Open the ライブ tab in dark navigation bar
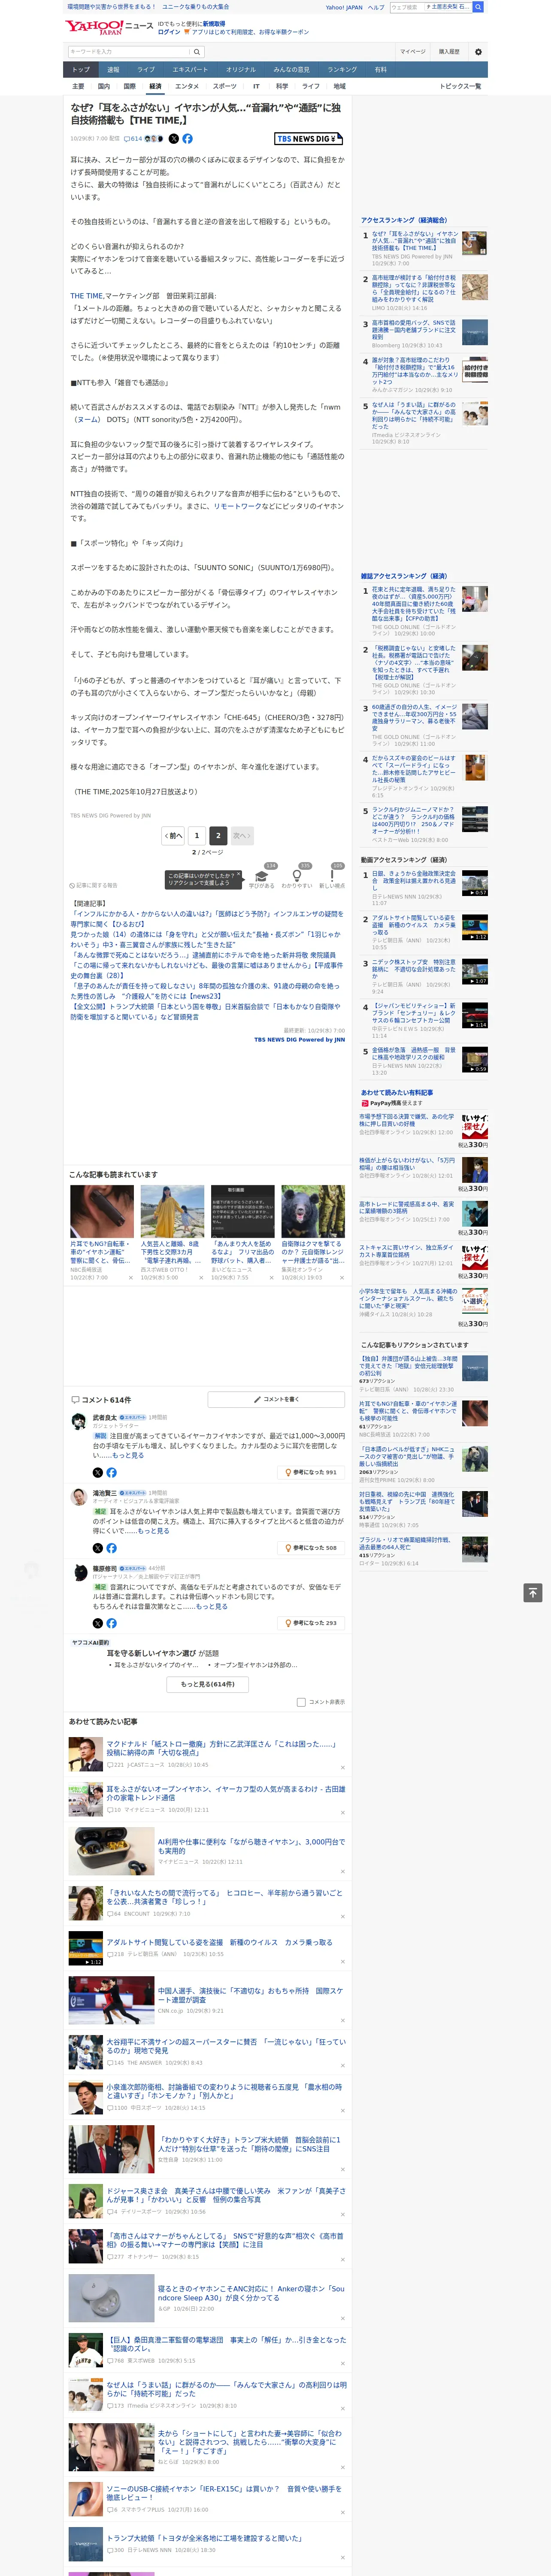Viewport: 551px width, 2576px height. [x=146, y=70]
